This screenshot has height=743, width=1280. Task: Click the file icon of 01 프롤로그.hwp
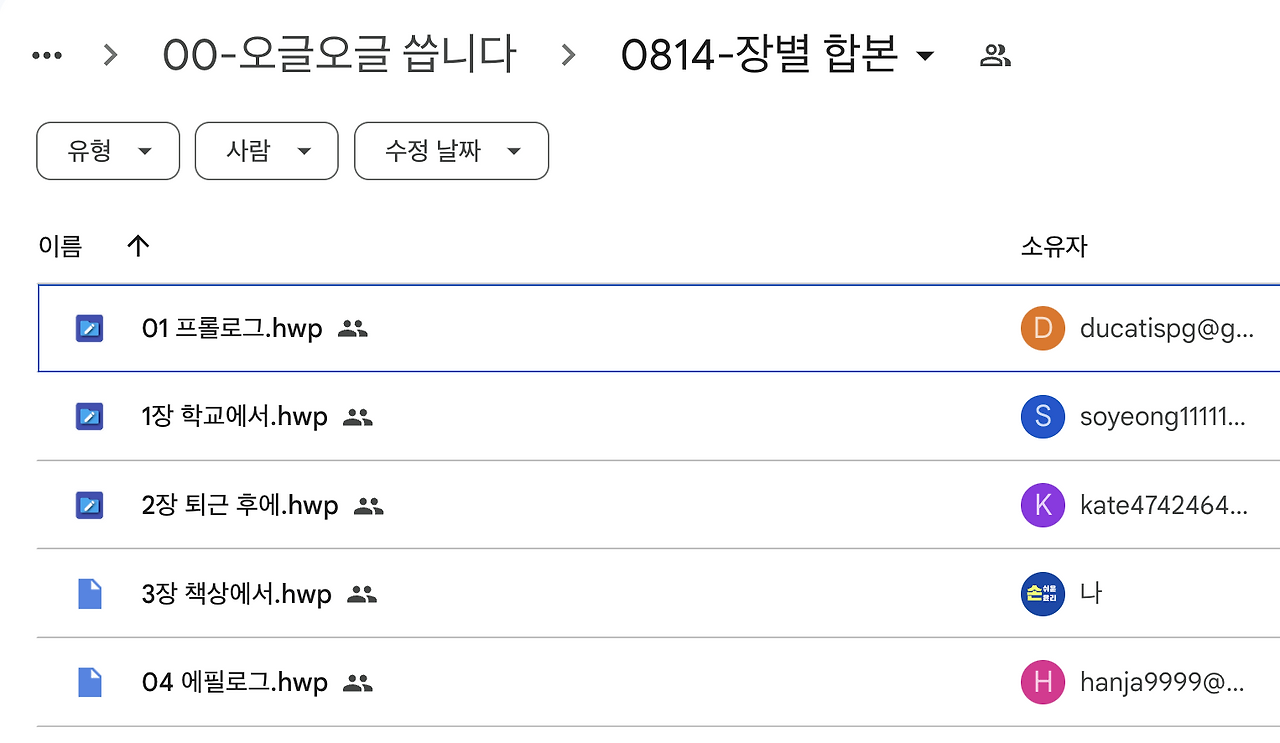tap(90, 328)
